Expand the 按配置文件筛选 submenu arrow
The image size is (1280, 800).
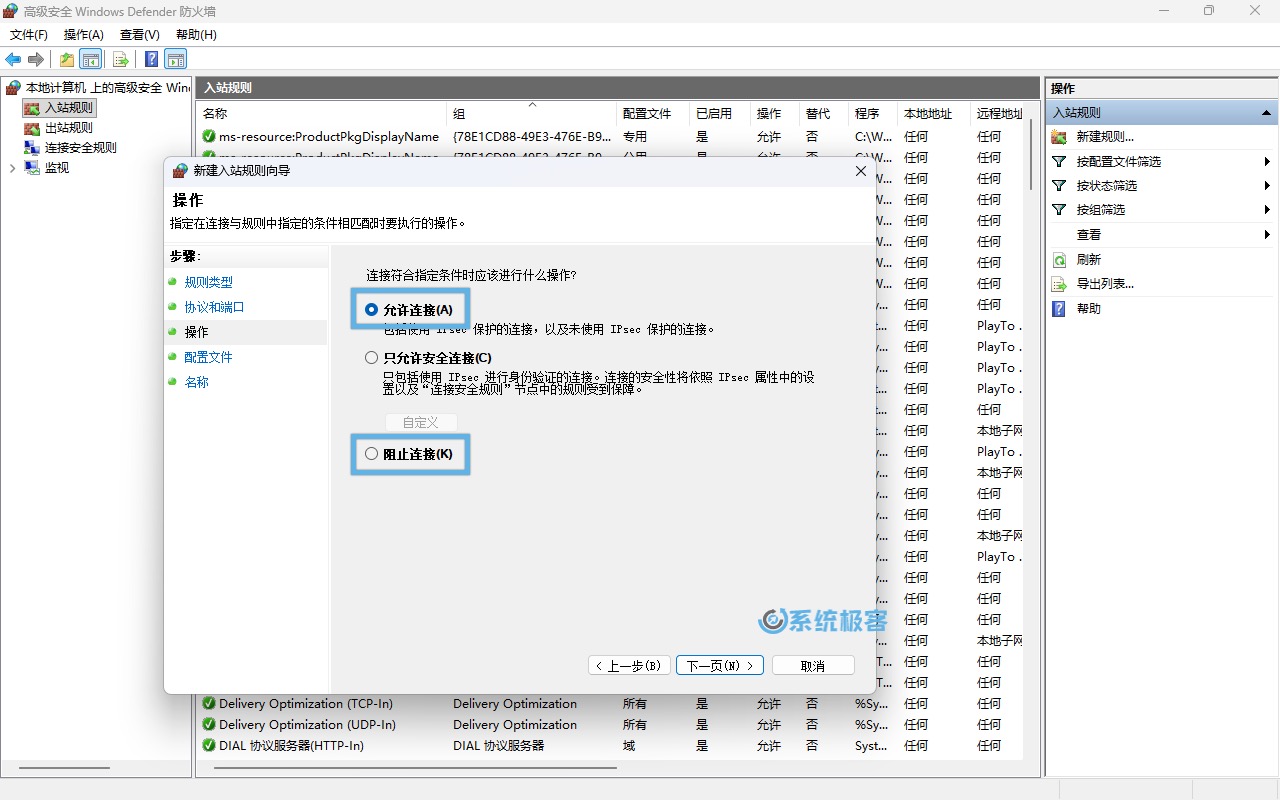click(1266, 162)
